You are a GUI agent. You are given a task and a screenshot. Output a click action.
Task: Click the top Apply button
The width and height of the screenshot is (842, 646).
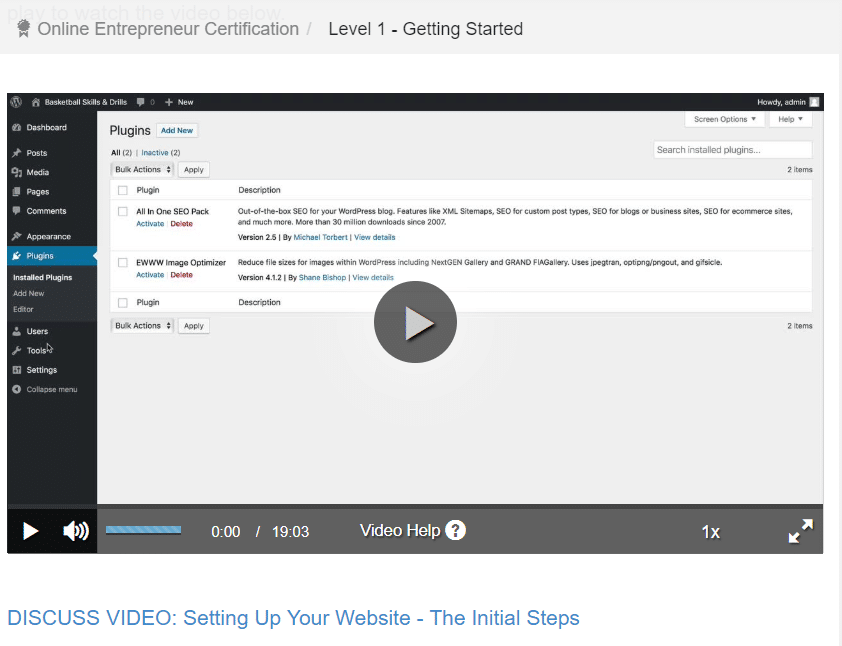tap(194, 170)
